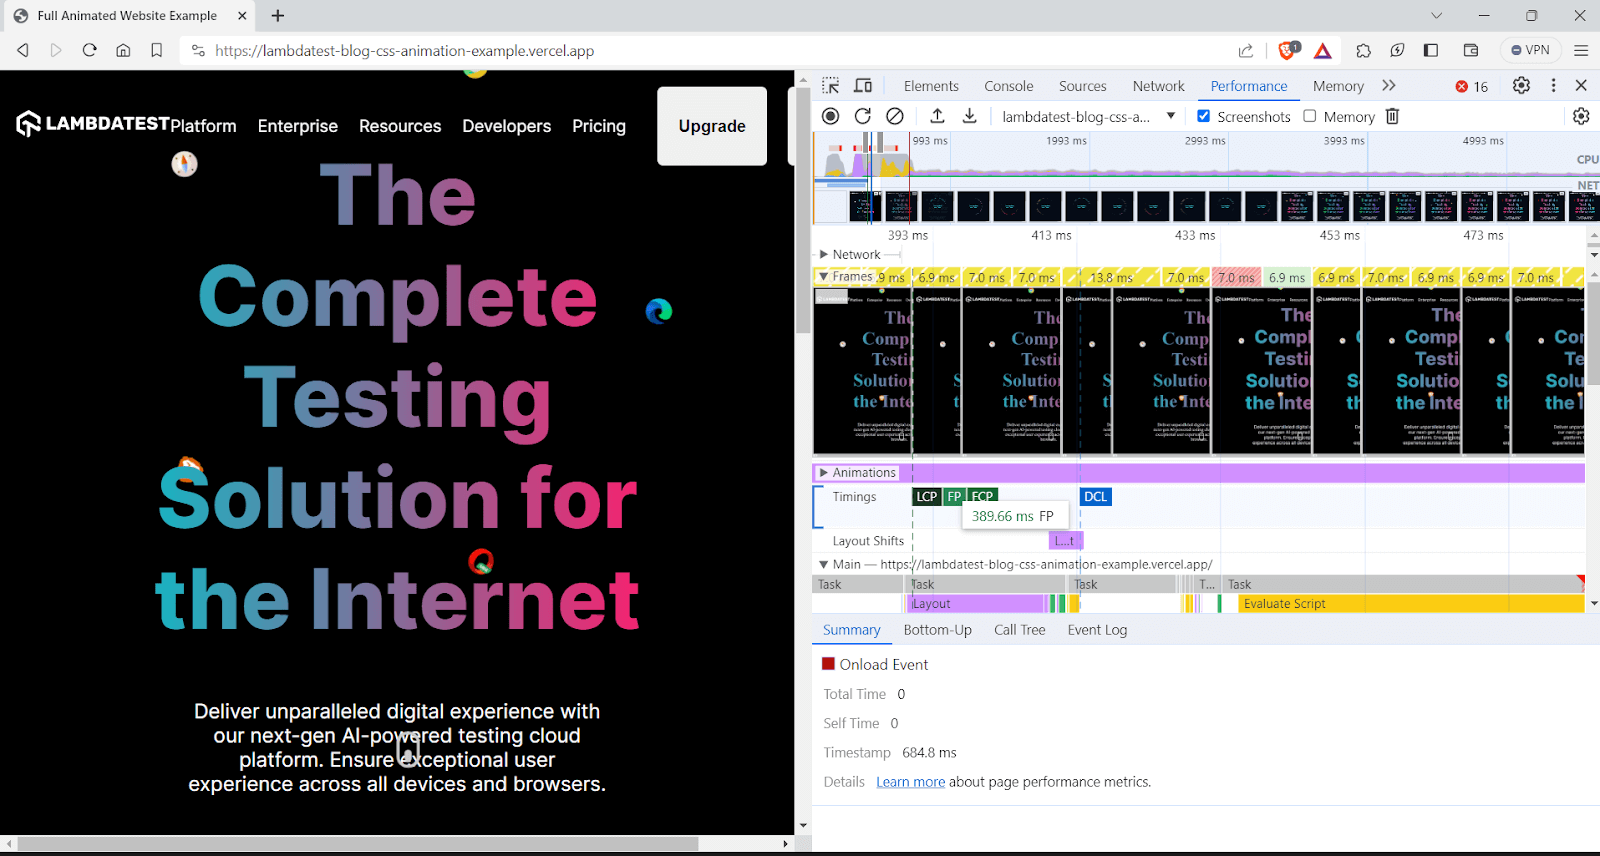Click the Evaluate Script flame bar
The width and height of the screenshot is (1600, 856).
(1411, 604)
